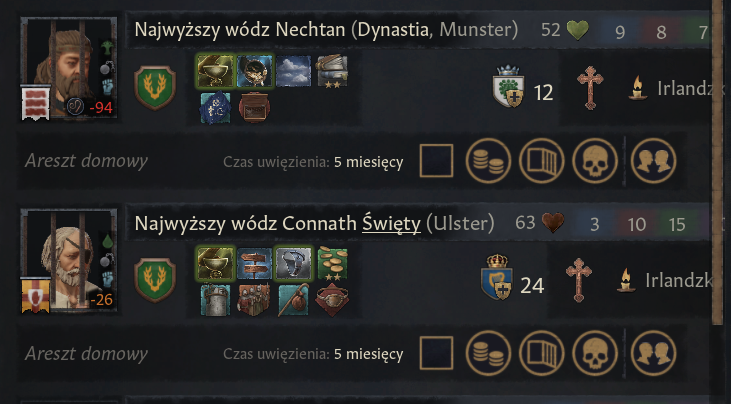The width and height of the screenshot is (731, 404).
Task: Click the name Najwyższy wódz Nechtan
Action: pyautogui.click(x=240, y=30)
